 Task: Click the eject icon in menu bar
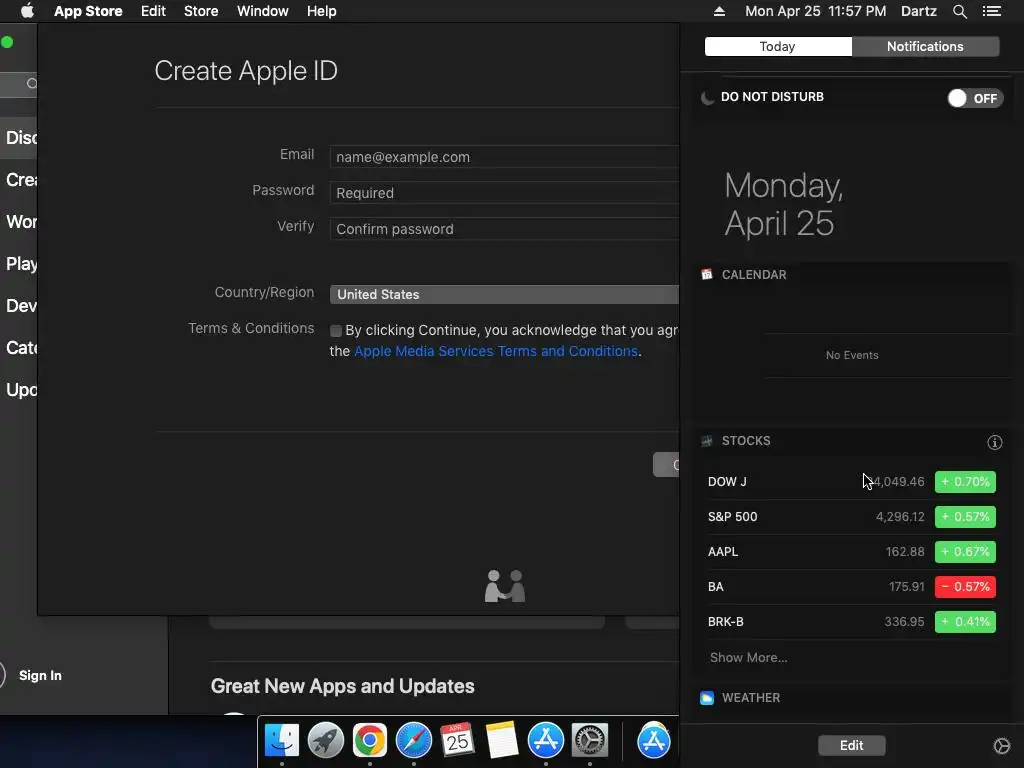719,11
